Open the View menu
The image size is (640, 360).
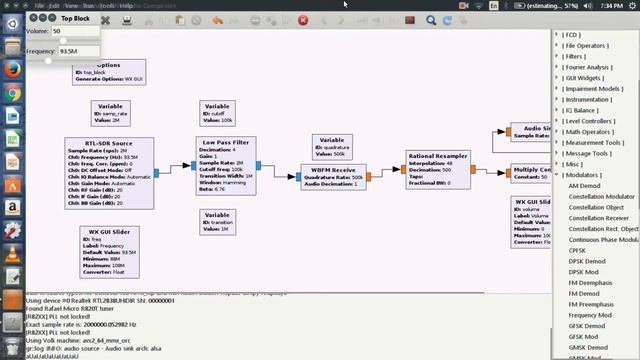click(71, 6)
